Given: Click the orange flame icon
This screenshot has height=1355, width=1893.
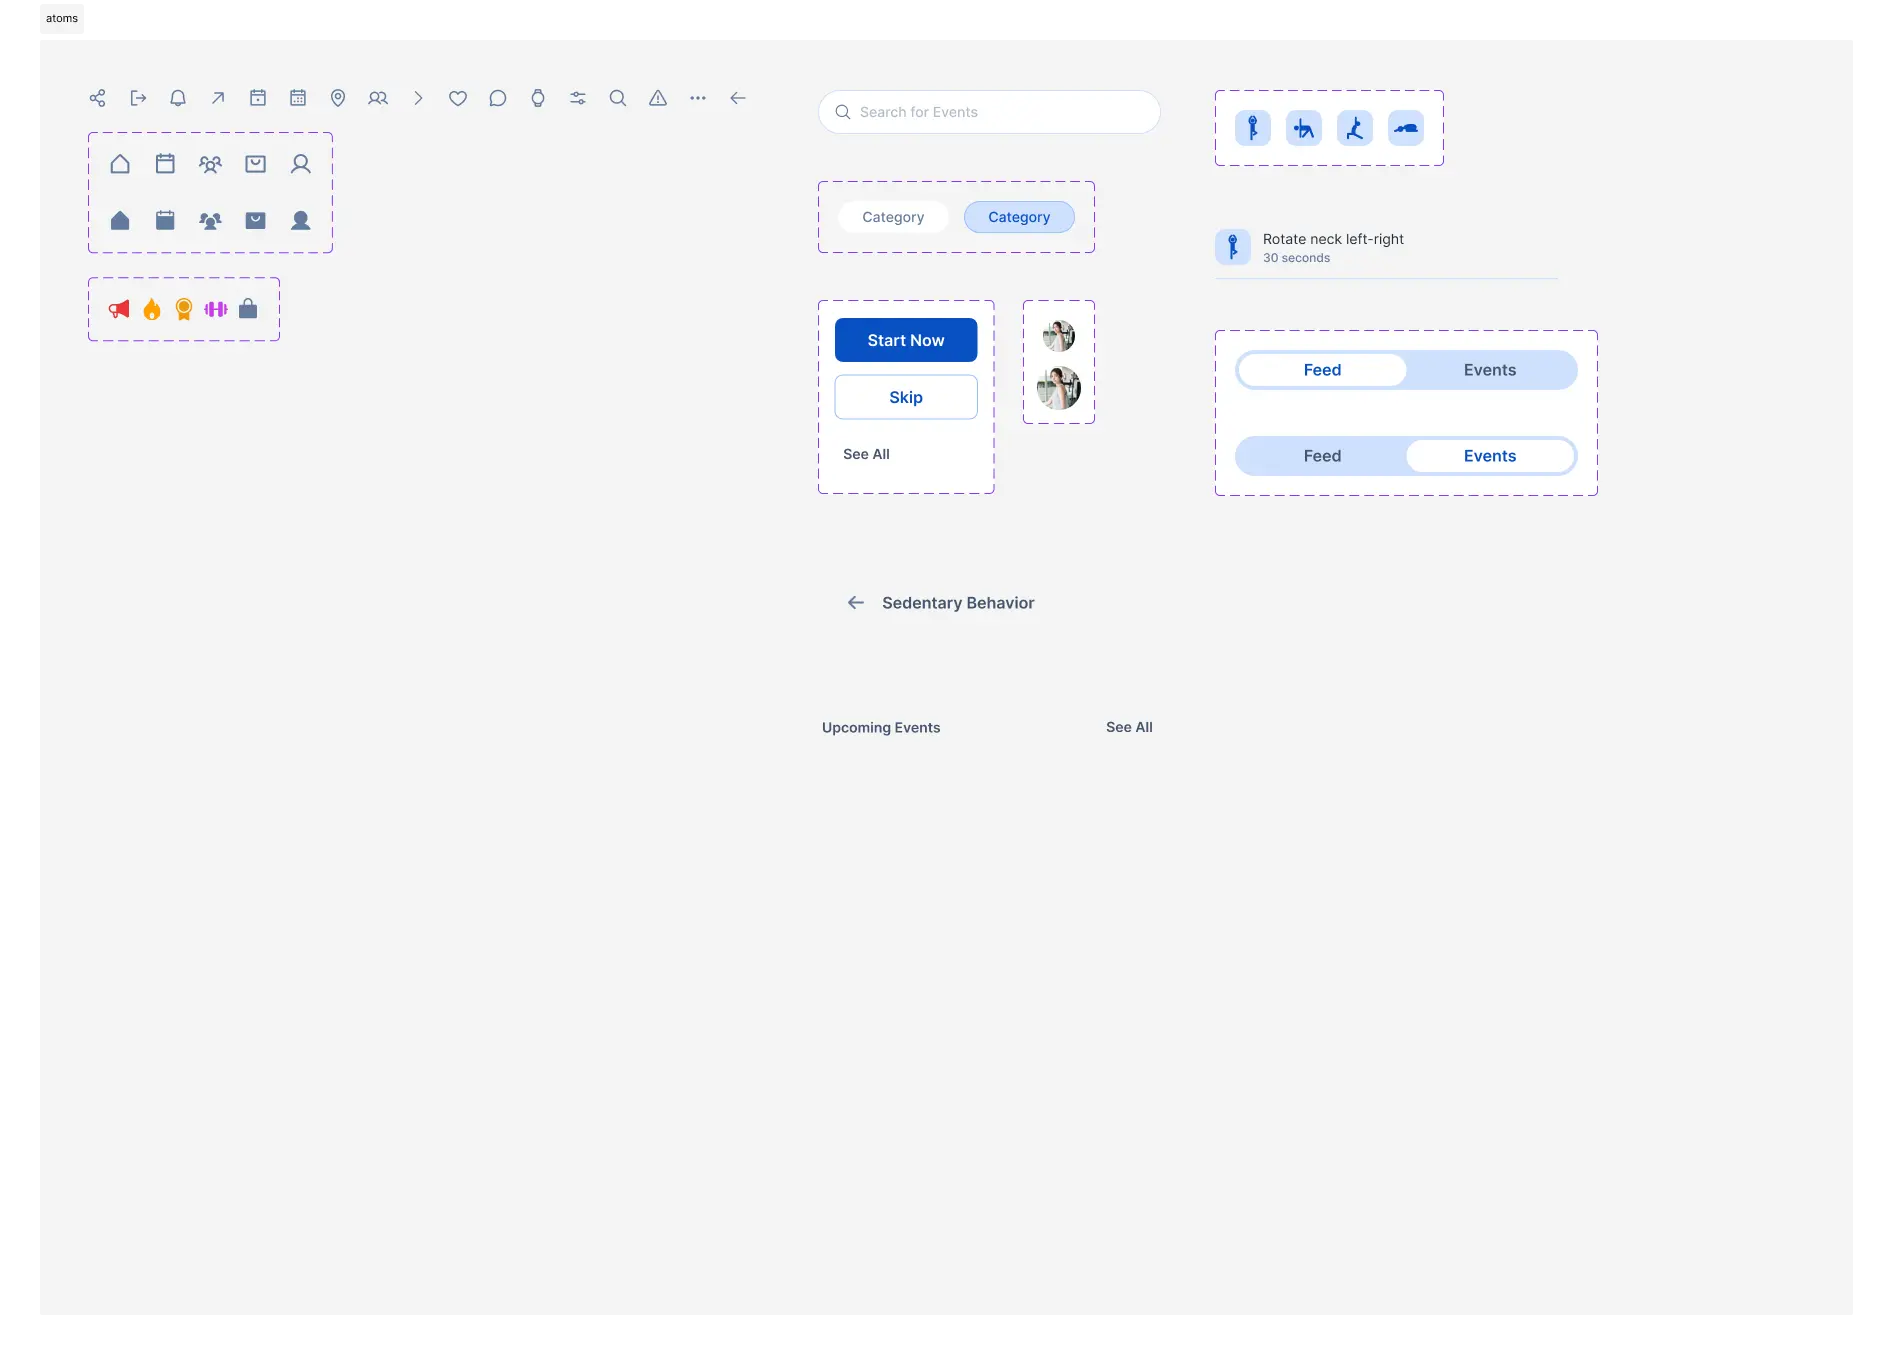Looking at the screenshot, I should [x=152, y=309].
